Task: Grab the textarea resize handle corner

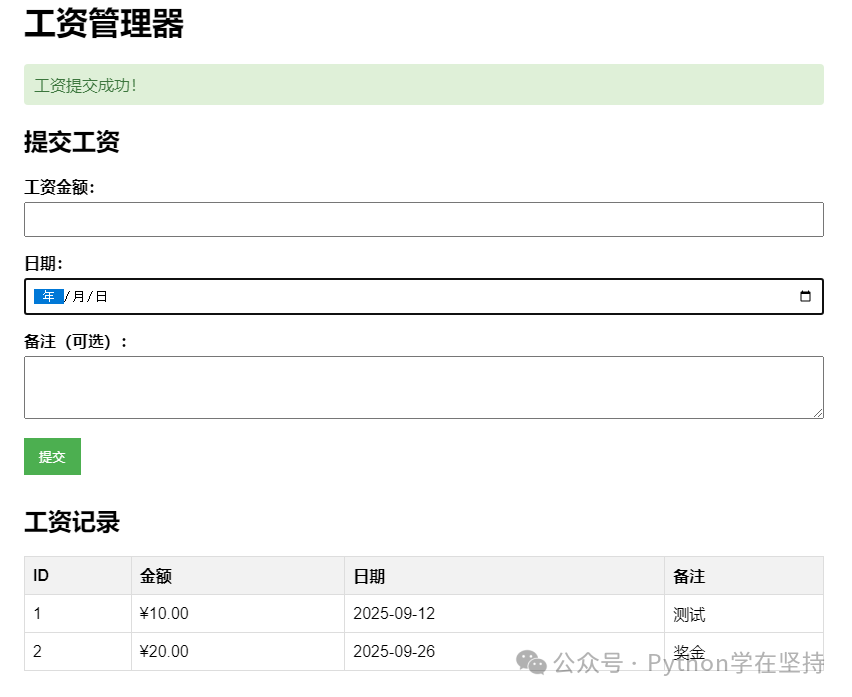Action: (x=818, y=413)
